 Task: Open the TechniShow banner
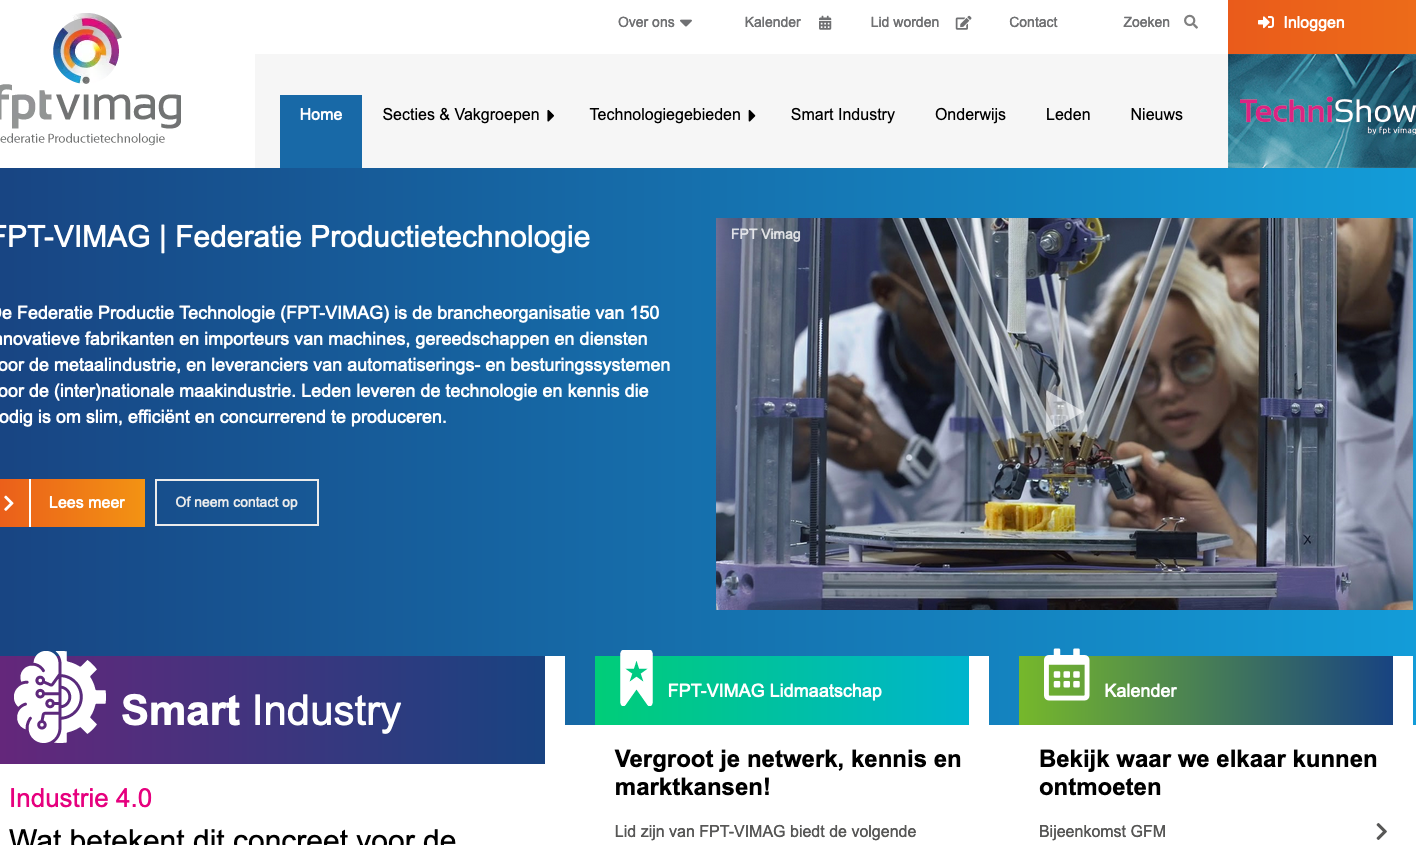1321,111
